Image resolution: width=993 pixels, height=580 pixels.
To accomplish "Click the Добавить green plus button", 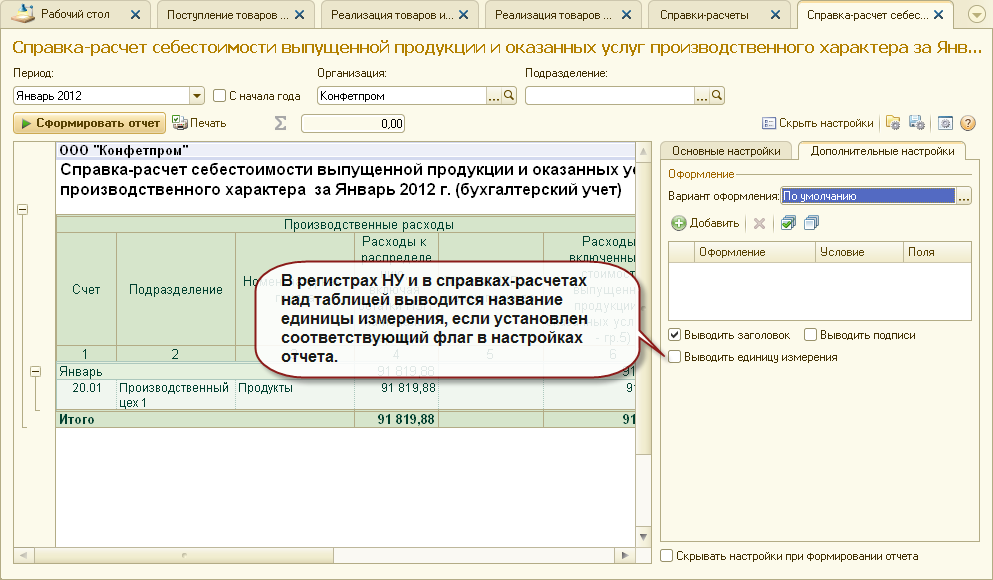I will click(x=705, y=223).
